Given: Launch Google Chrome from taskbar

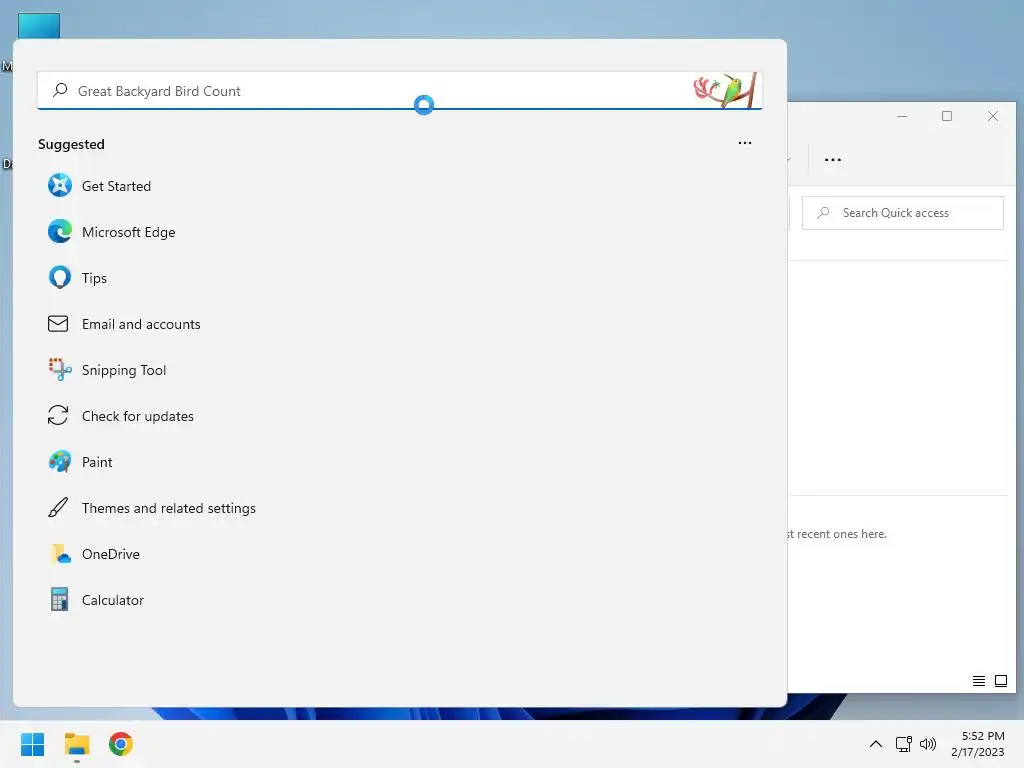Looking at the screenshot, I should coord(121,744).
